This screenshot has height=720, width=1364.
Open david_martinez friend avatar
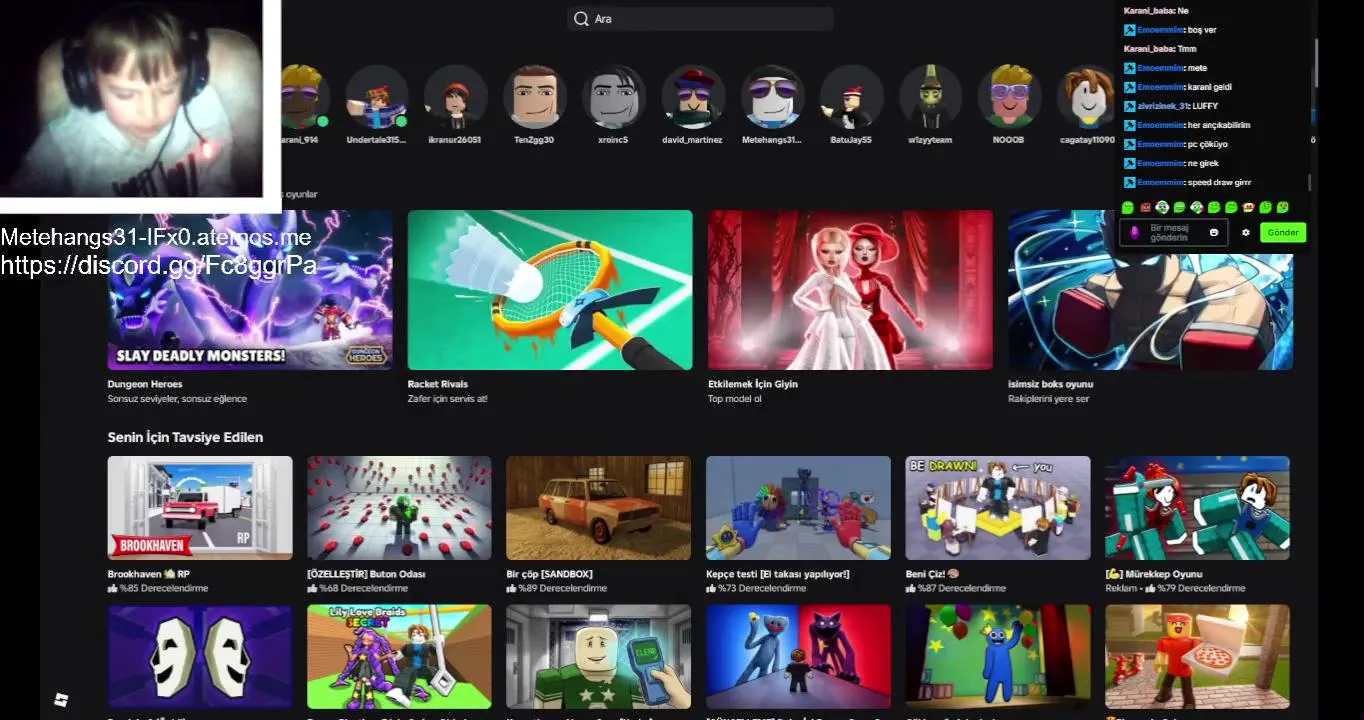pos(693,97)
